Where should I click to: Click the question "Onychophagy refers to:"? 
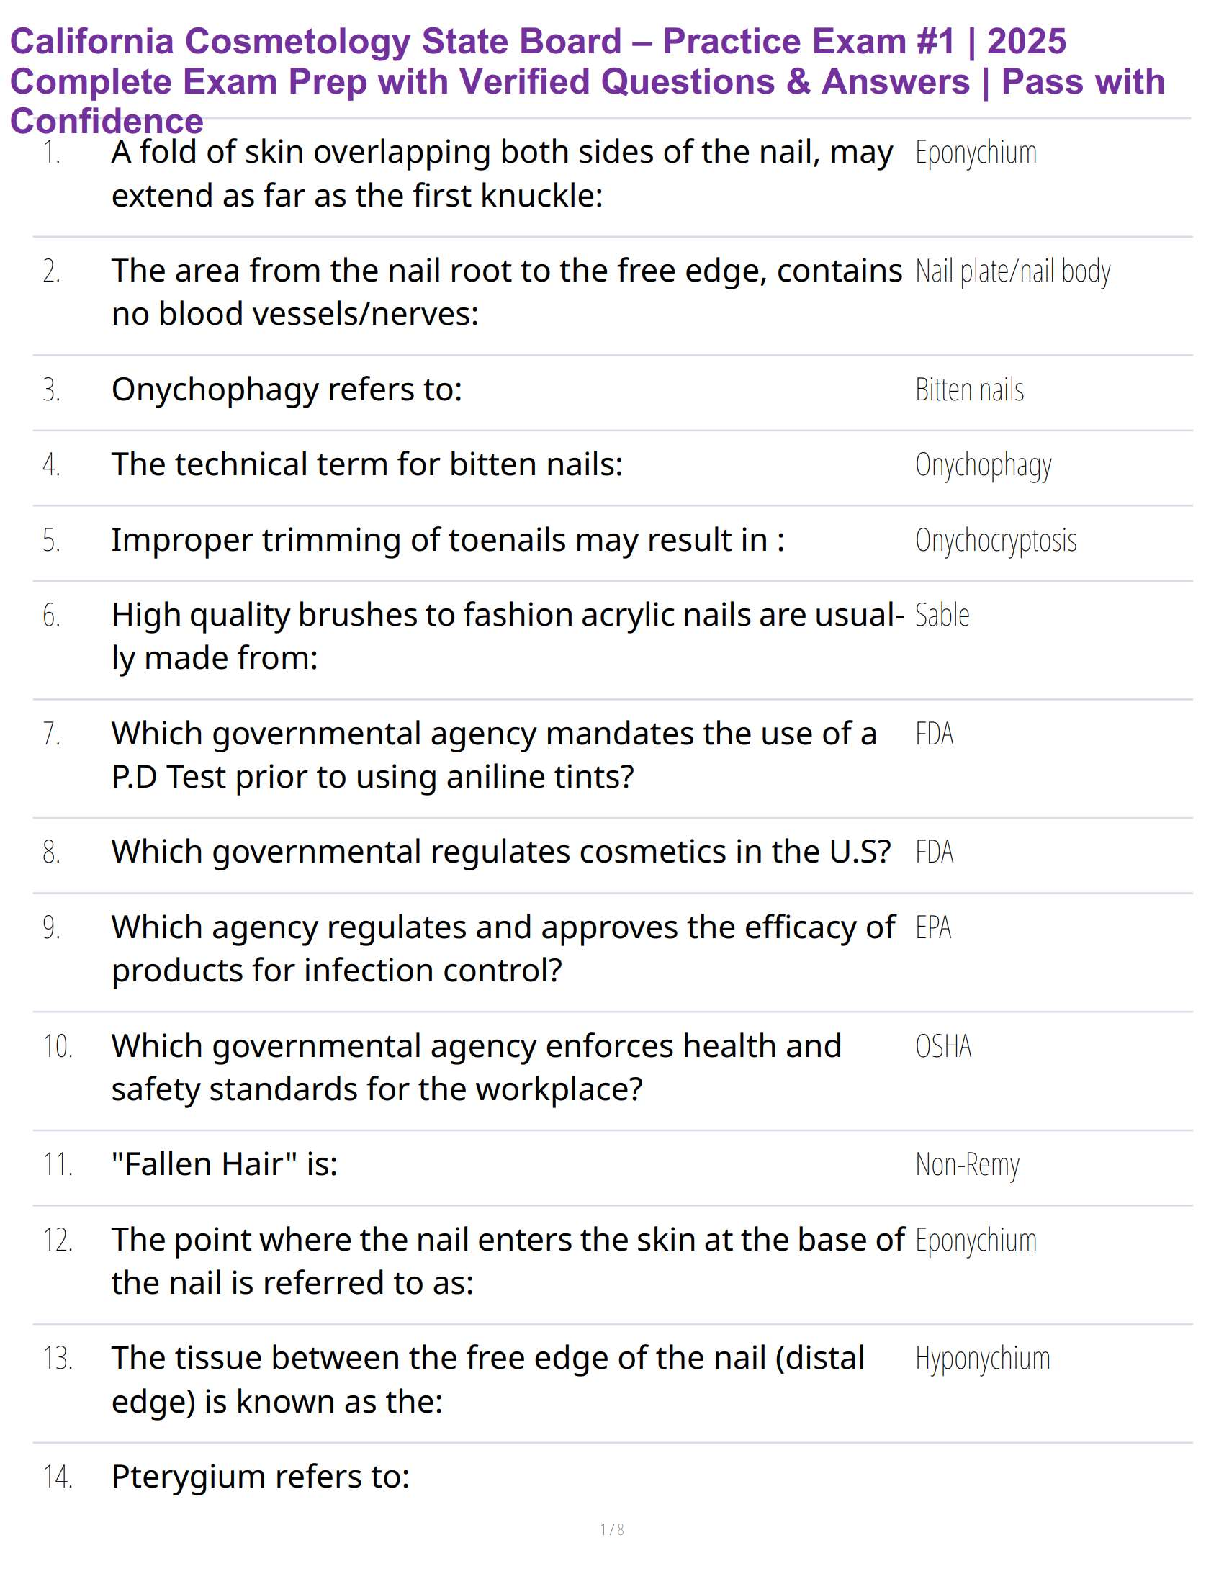(x=287, y=390)
